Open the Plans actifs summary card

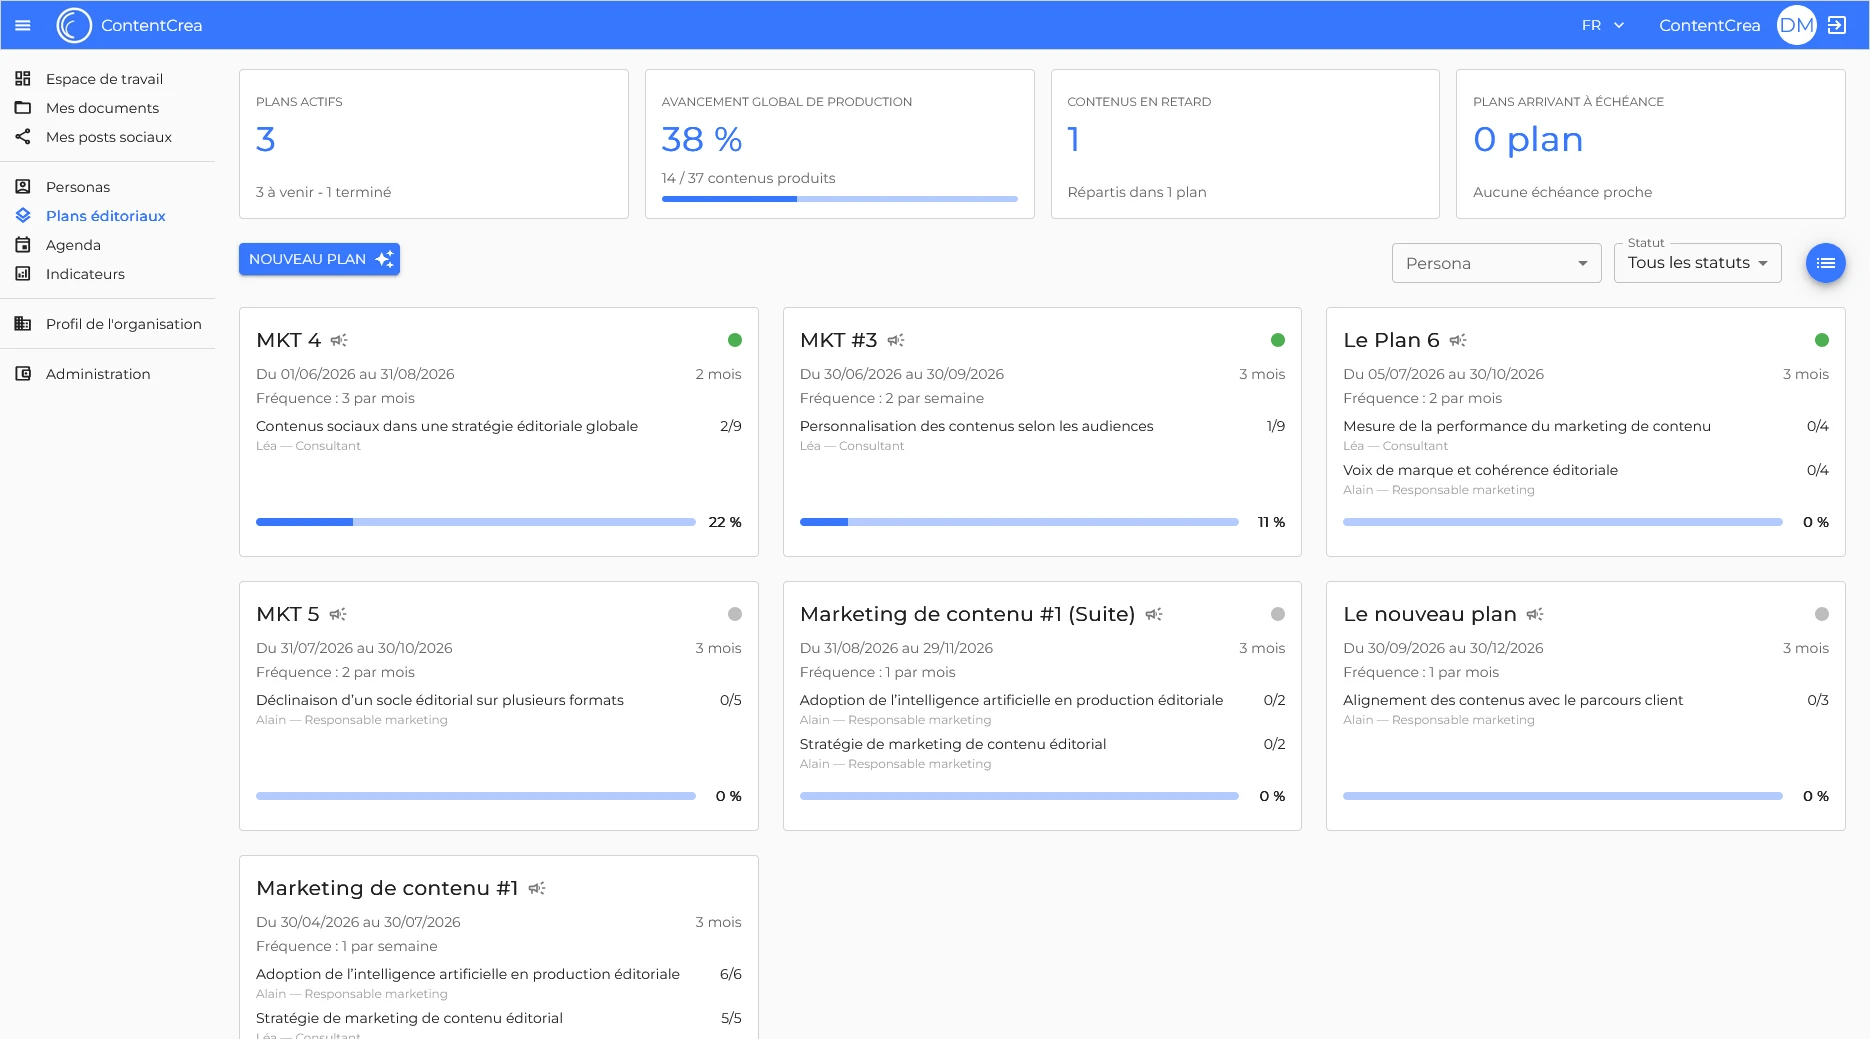click(434, 144)
